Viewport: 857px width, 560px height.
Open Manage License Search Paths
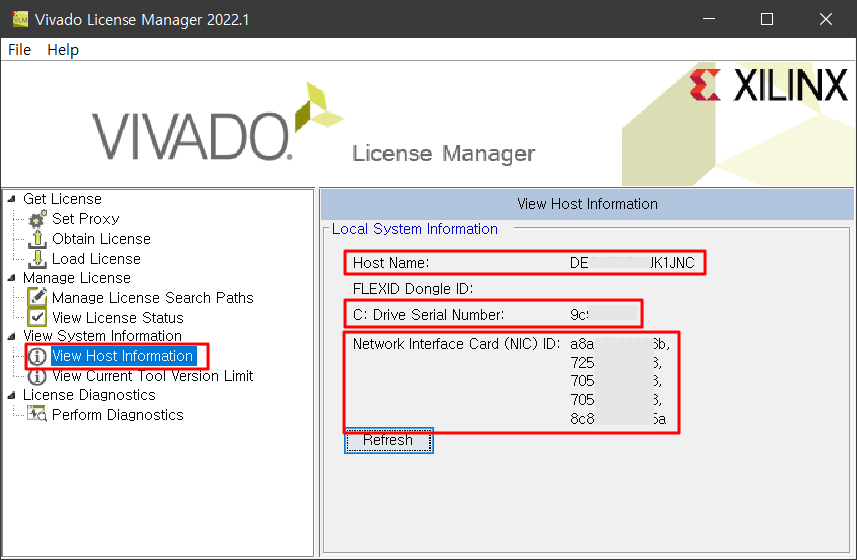coord(153,298)
